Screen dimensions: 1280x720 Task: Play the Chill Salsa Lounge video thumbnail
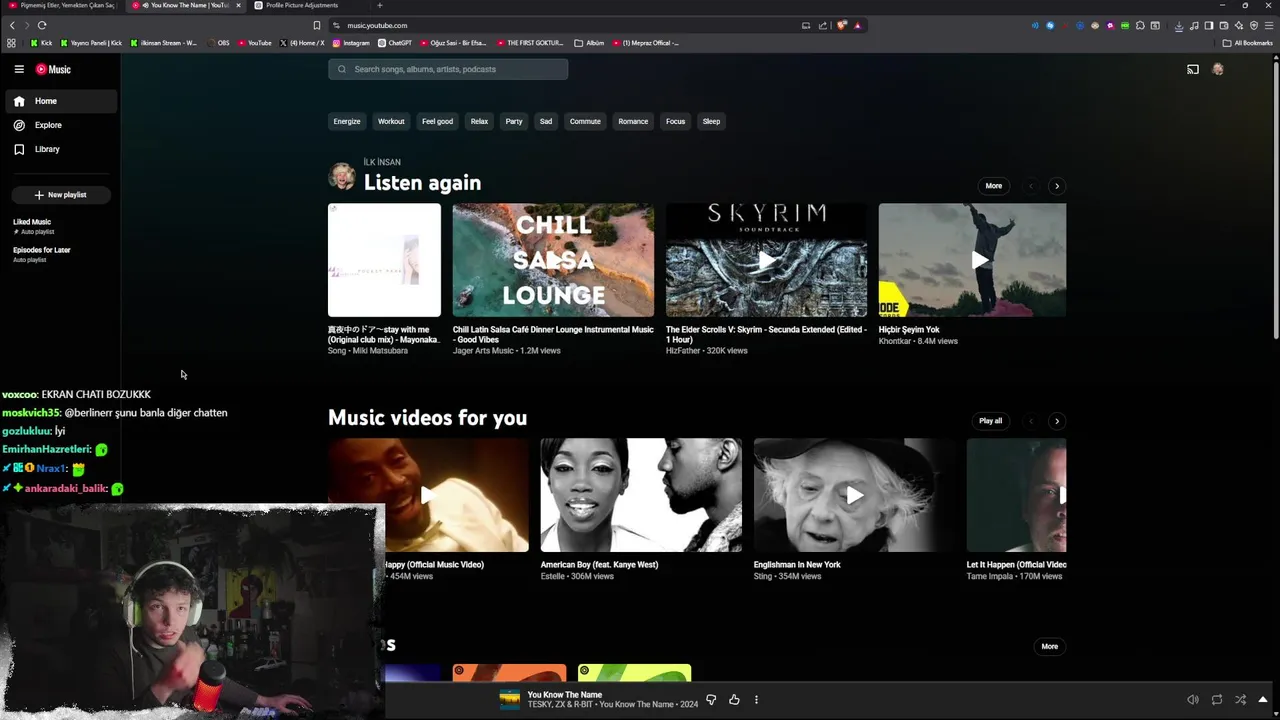click(553, 260)
